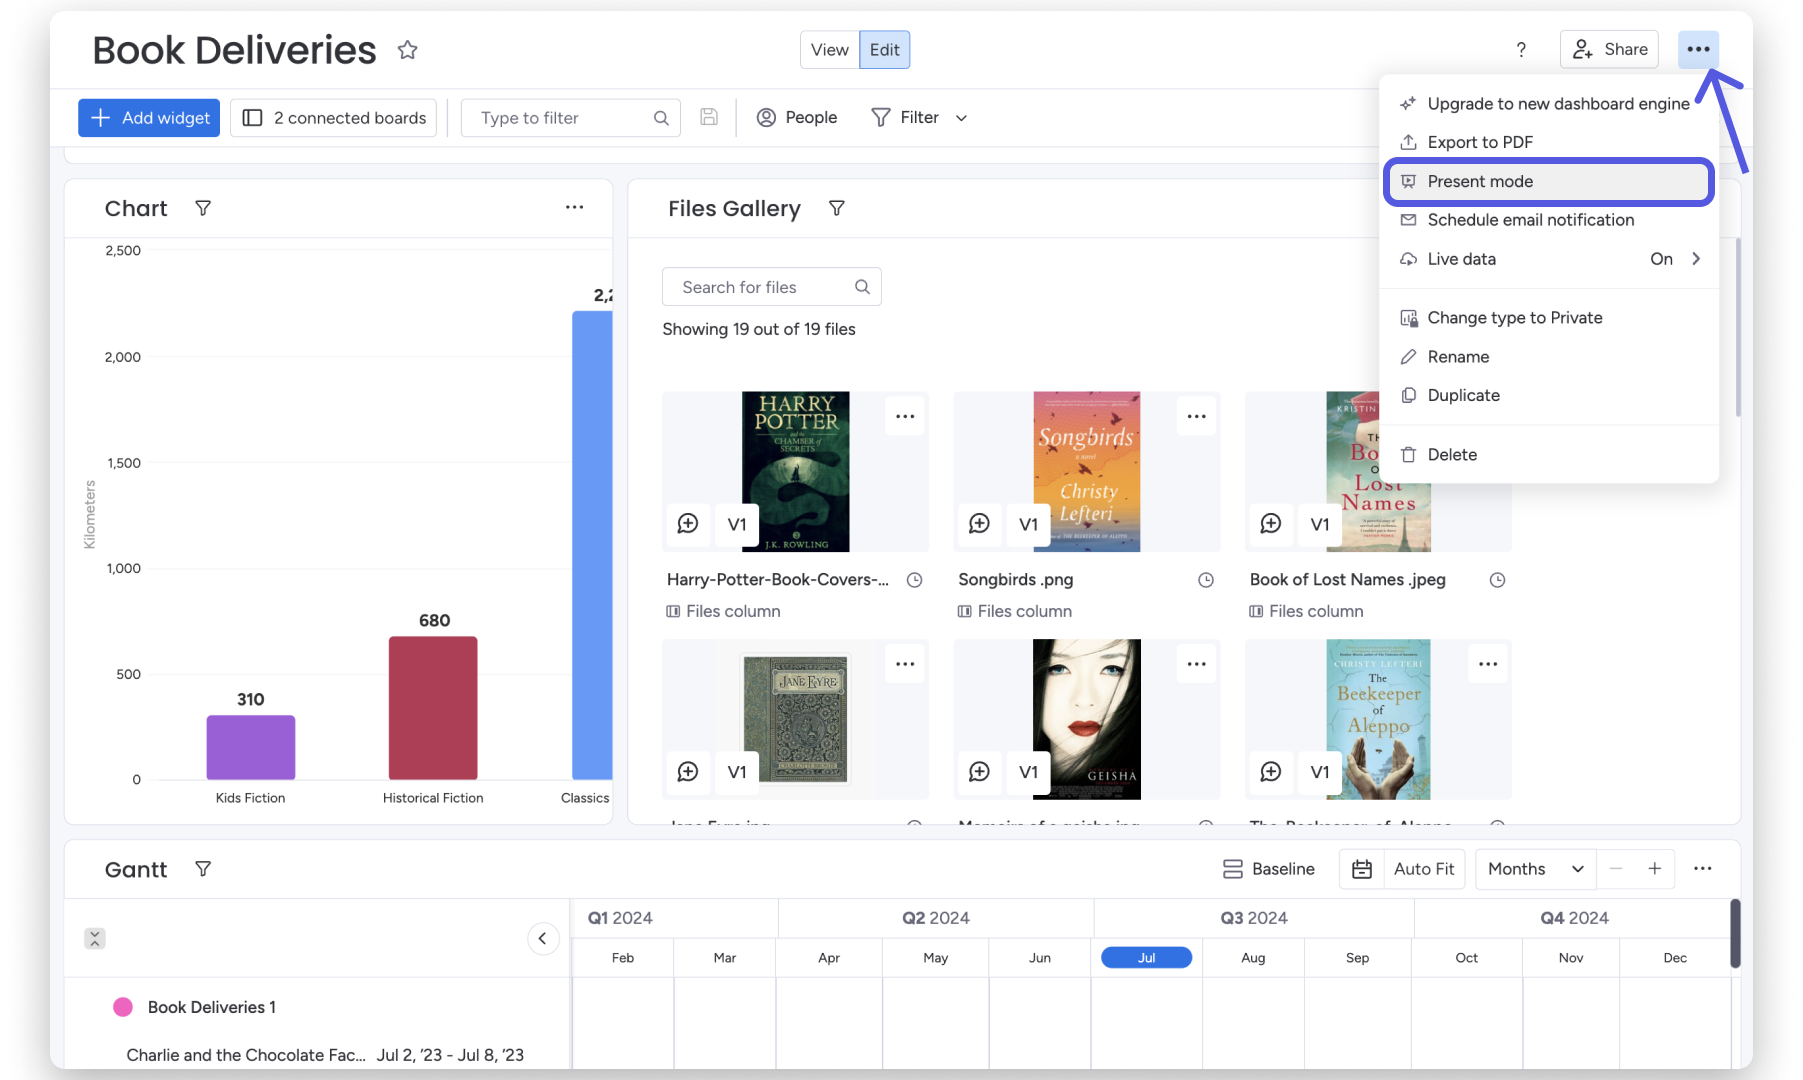Open options for the Songbirds file card
Screen dimensions: 1803x1080
[1197, 416]
